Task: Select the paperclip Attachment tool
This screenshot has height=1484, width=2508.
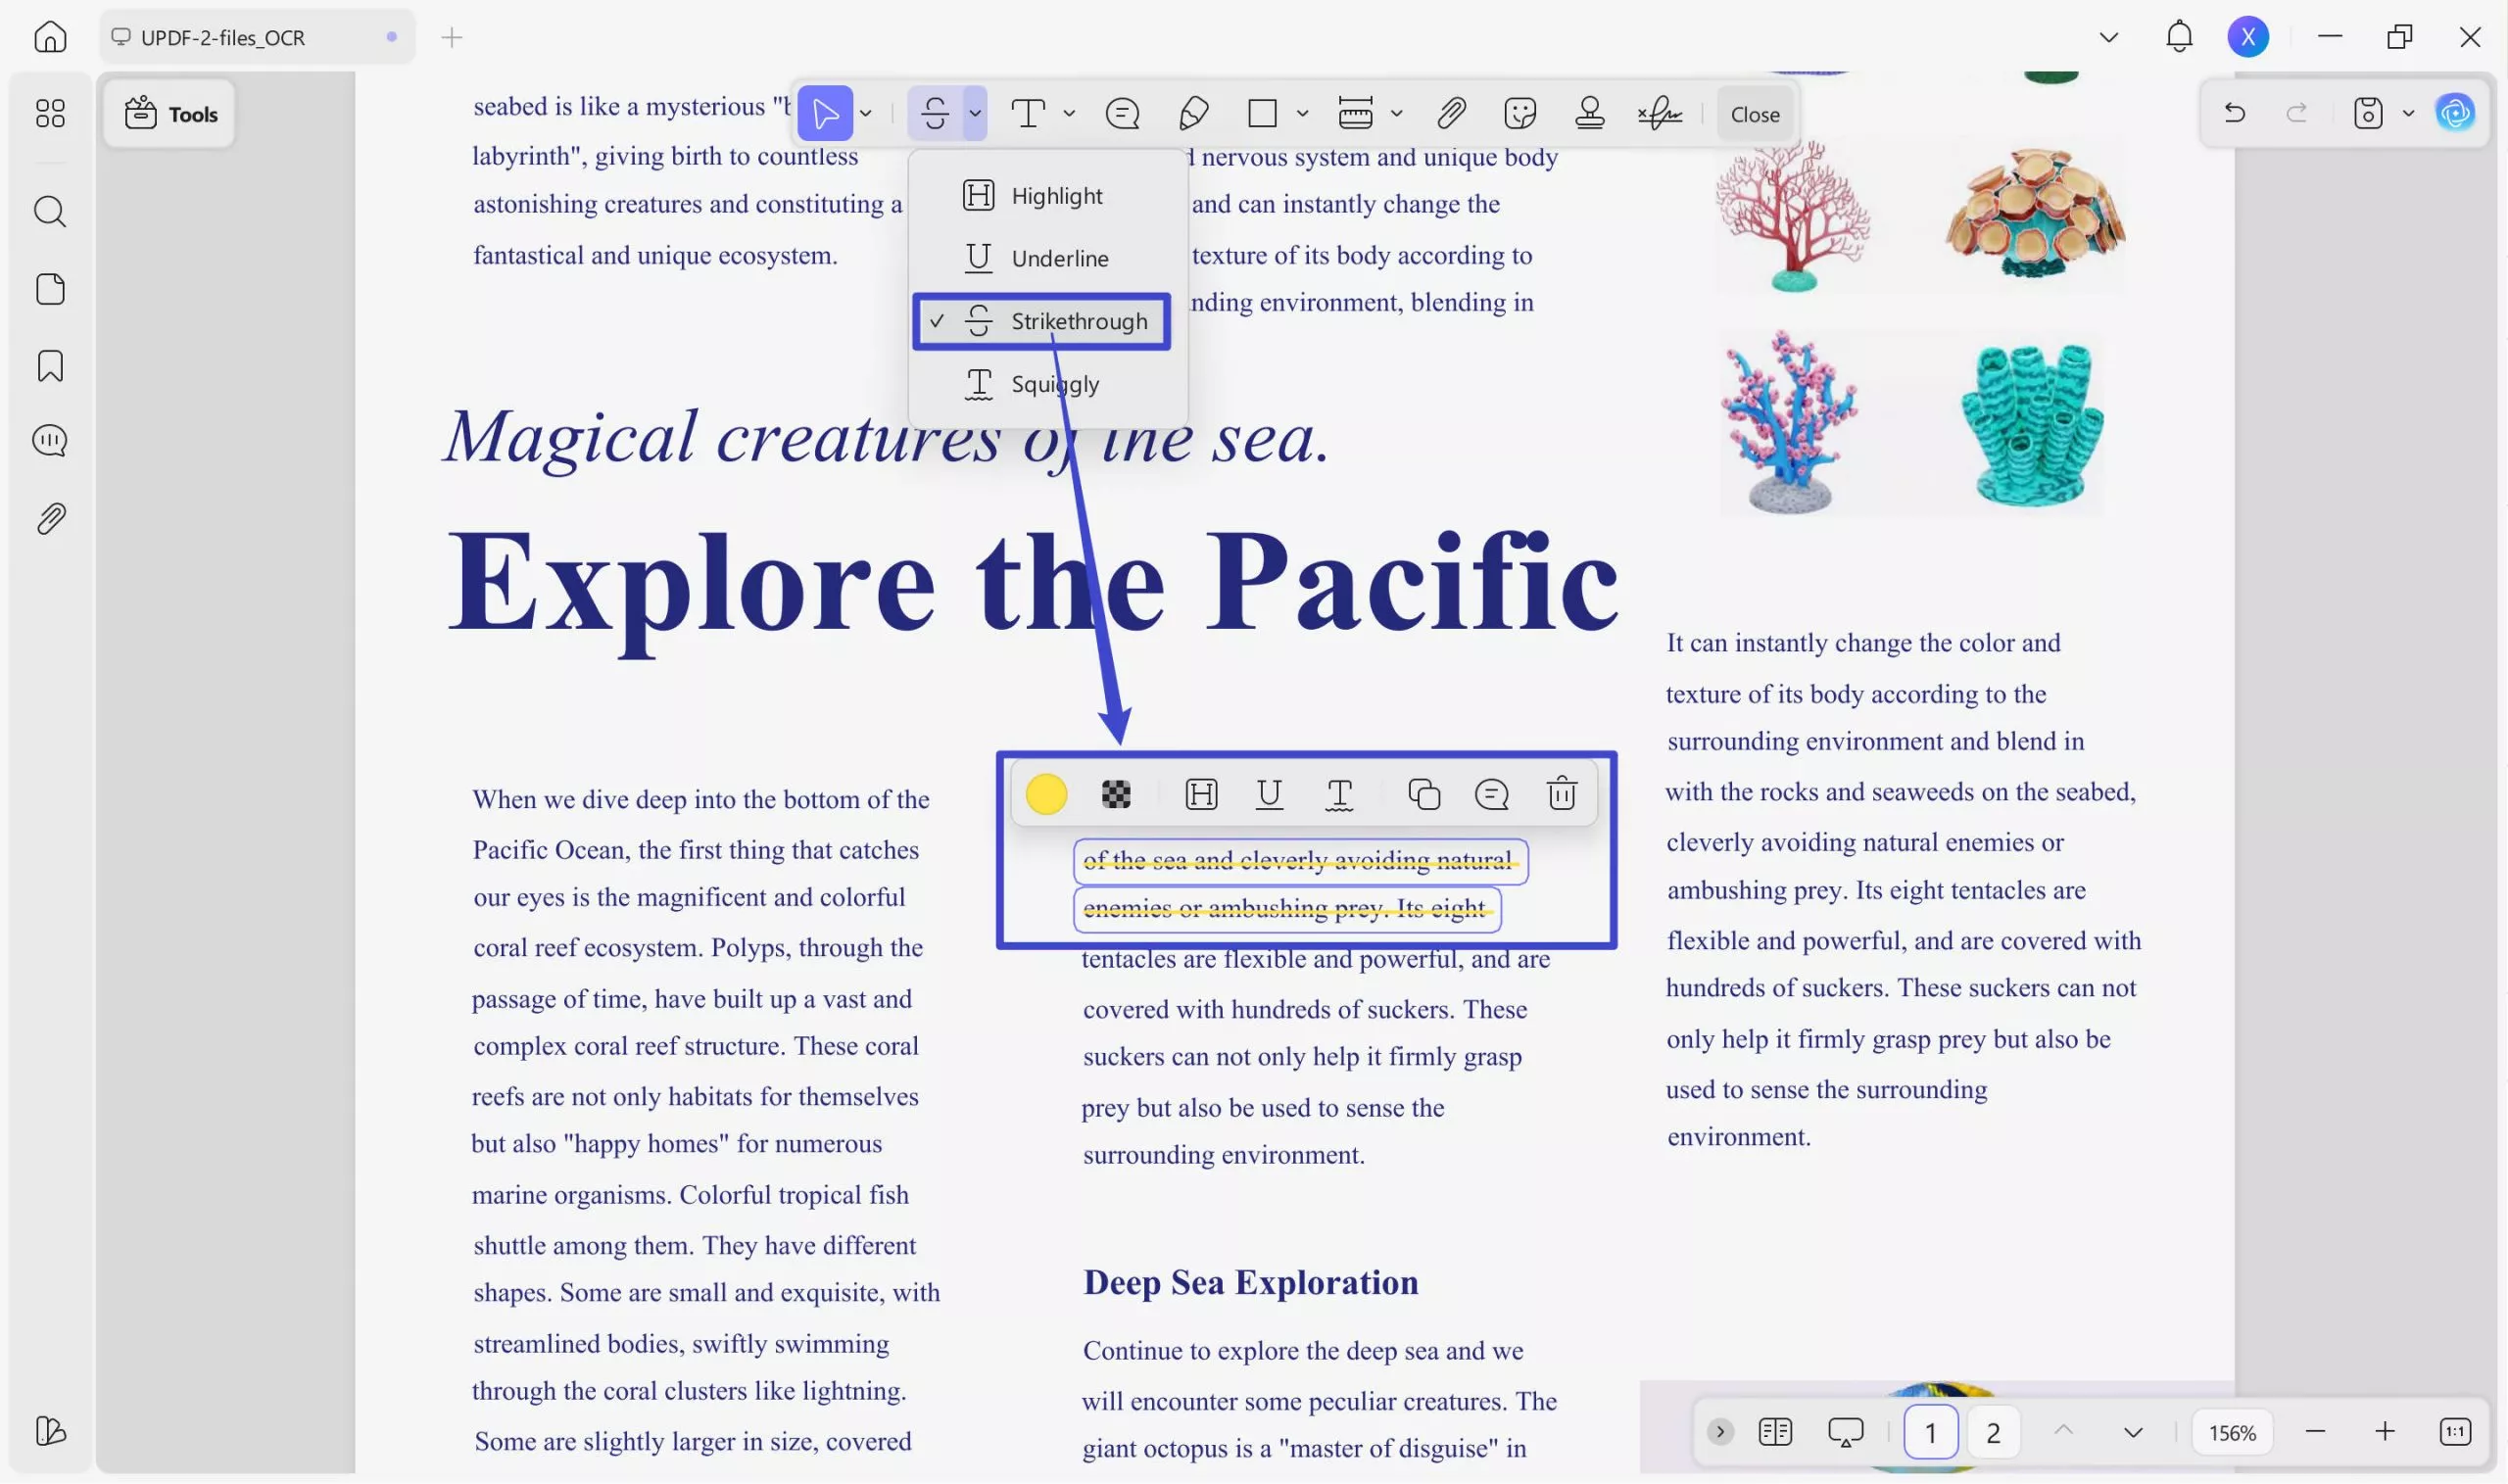Action: coord(1450,113)
